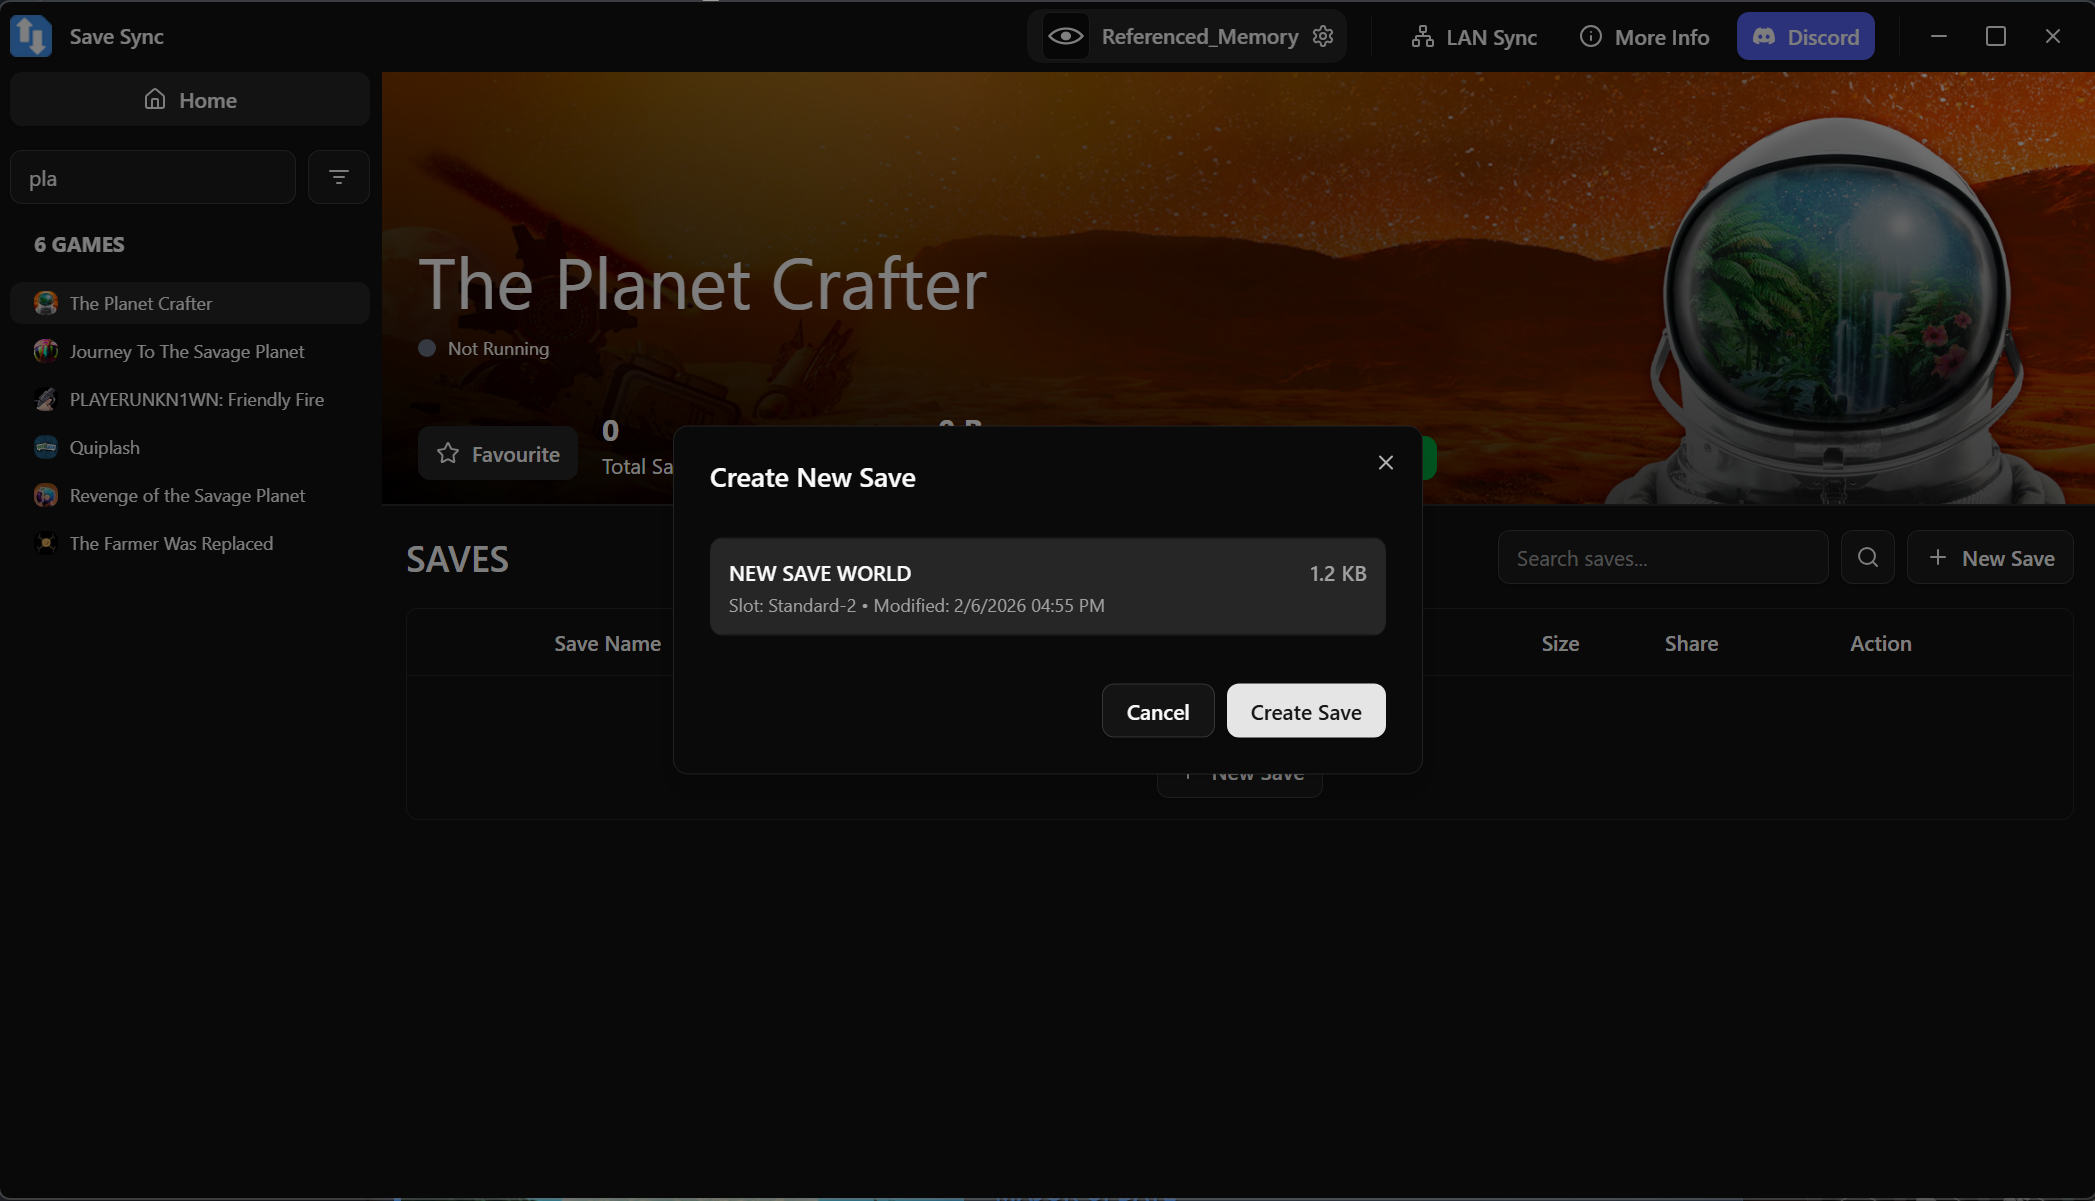Click The Planet Crafter game icon
2095x1201 pixels.
46,303
